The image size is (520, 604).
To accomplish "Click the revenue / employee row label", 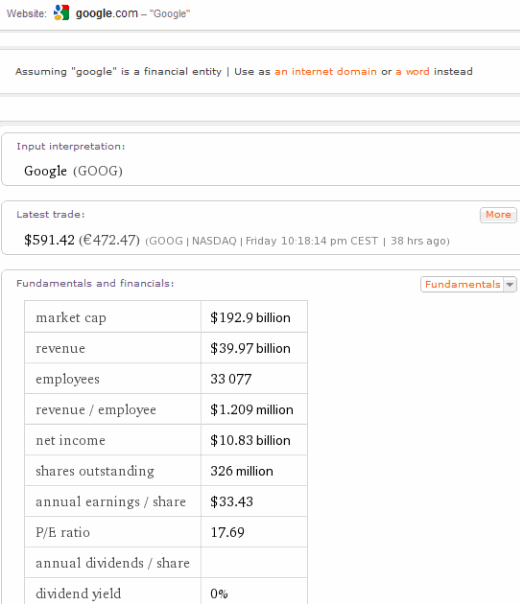I will pyautogui.click(x=96, y=410).
